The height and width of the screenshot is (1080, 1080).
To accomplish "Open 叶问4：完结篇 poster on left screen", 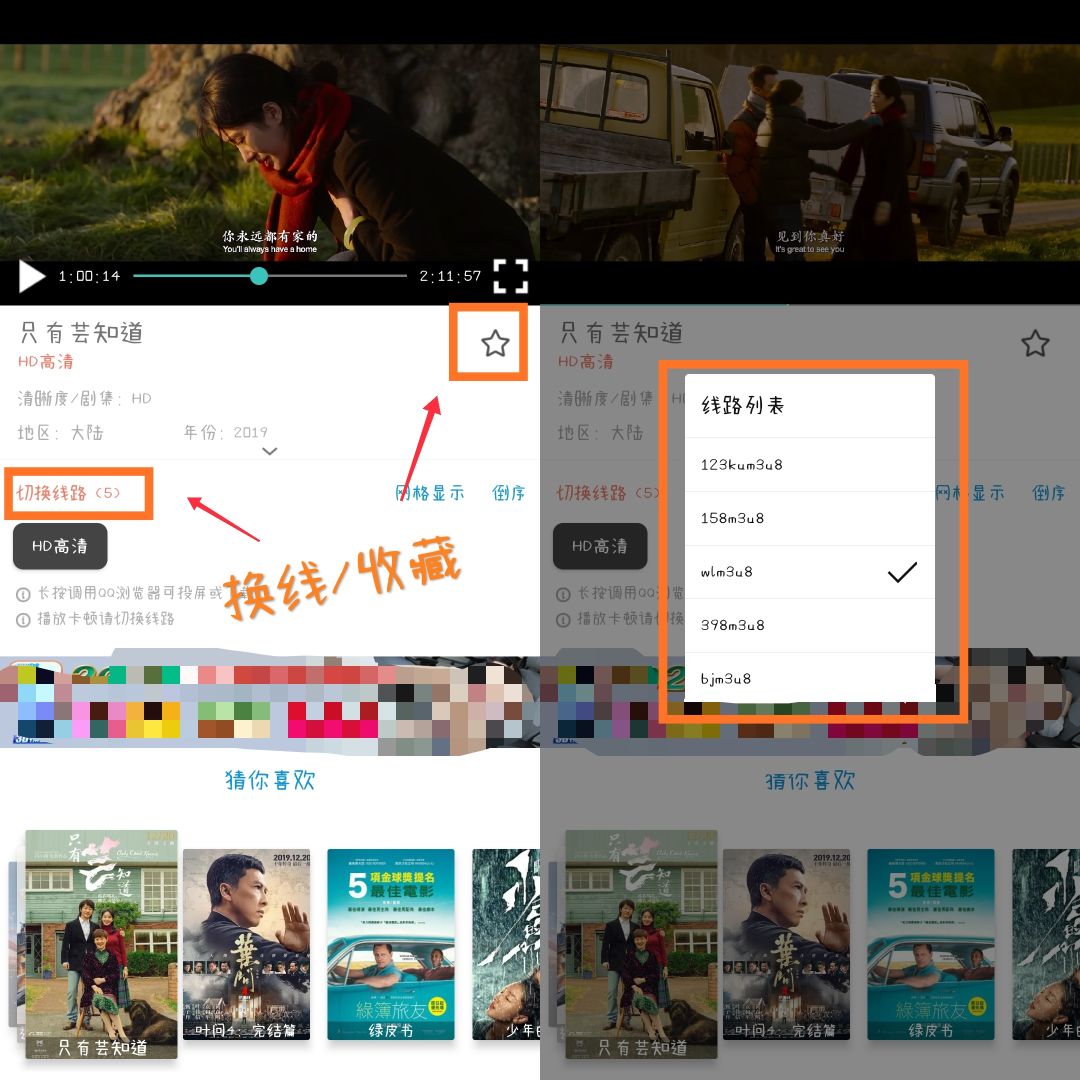I will [x=246, y=944].
